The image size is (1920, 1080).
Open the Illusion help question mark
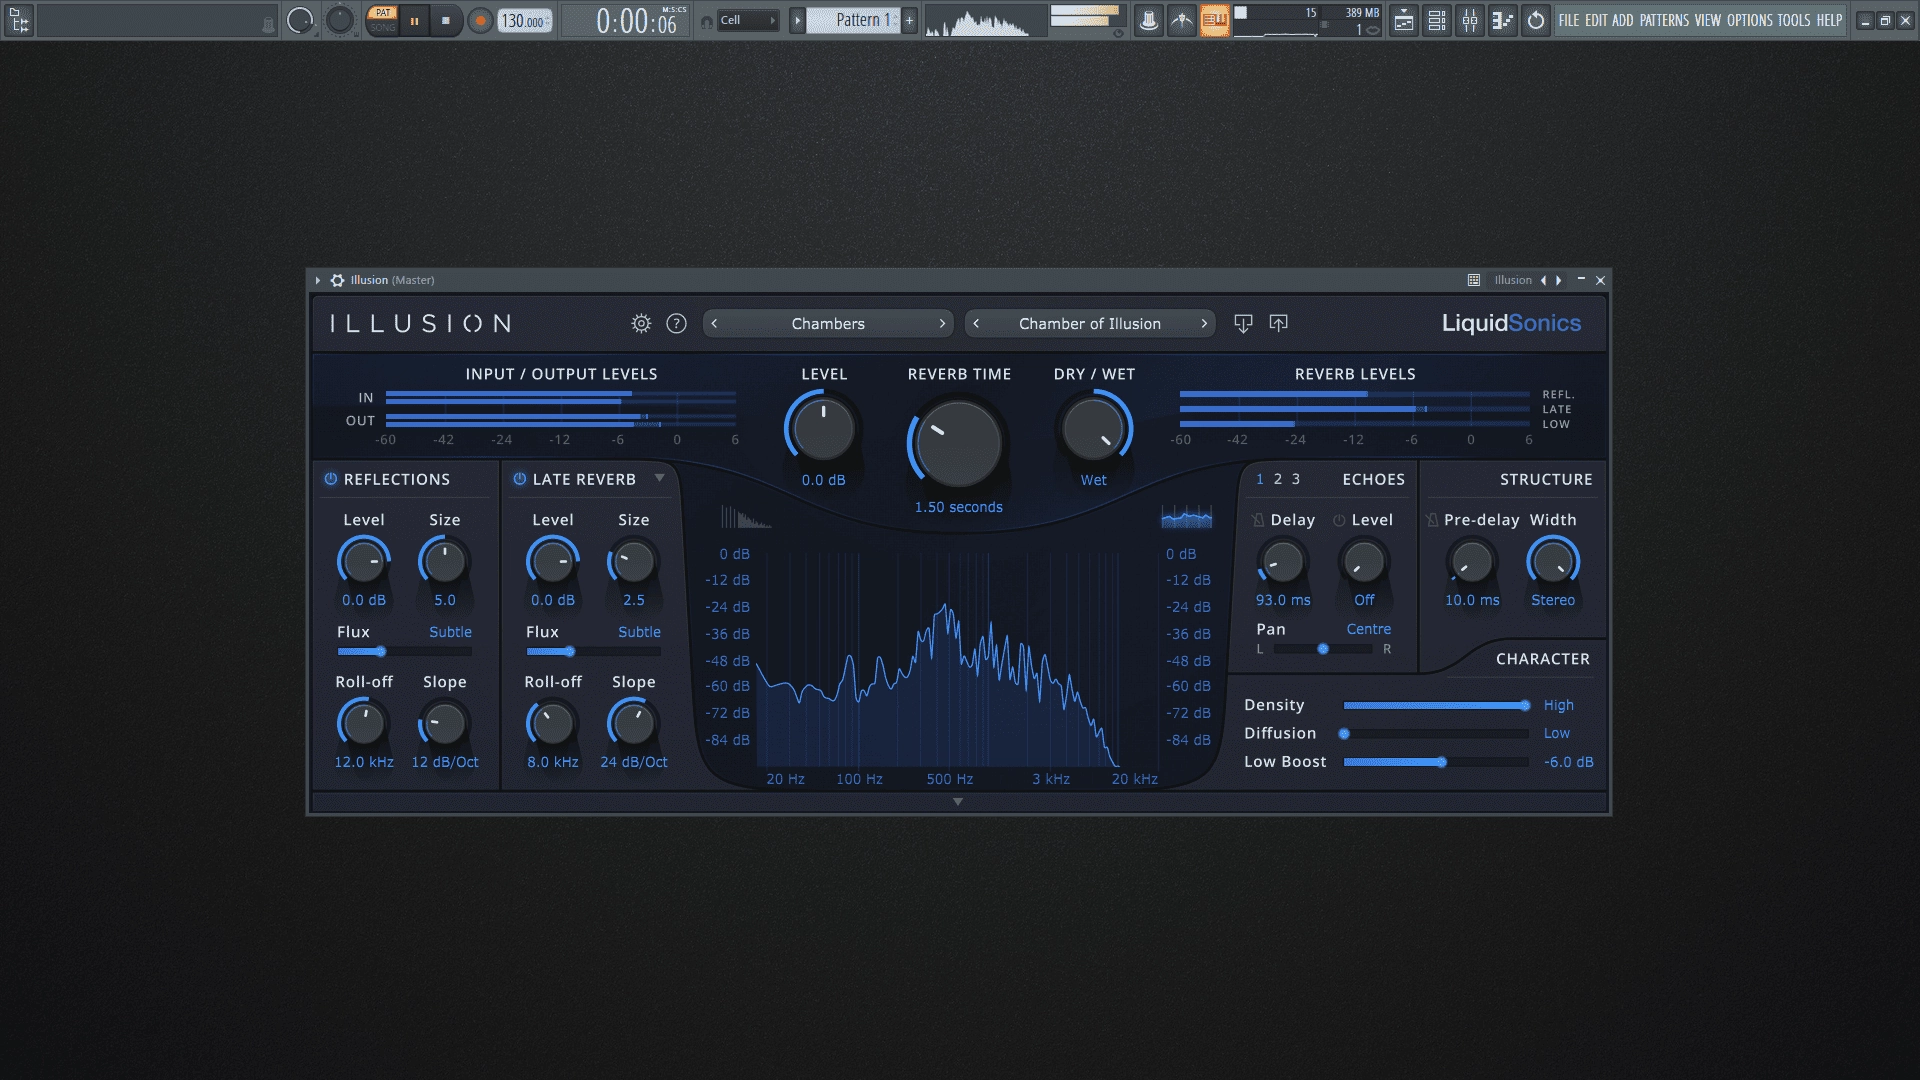pos(676,323)
